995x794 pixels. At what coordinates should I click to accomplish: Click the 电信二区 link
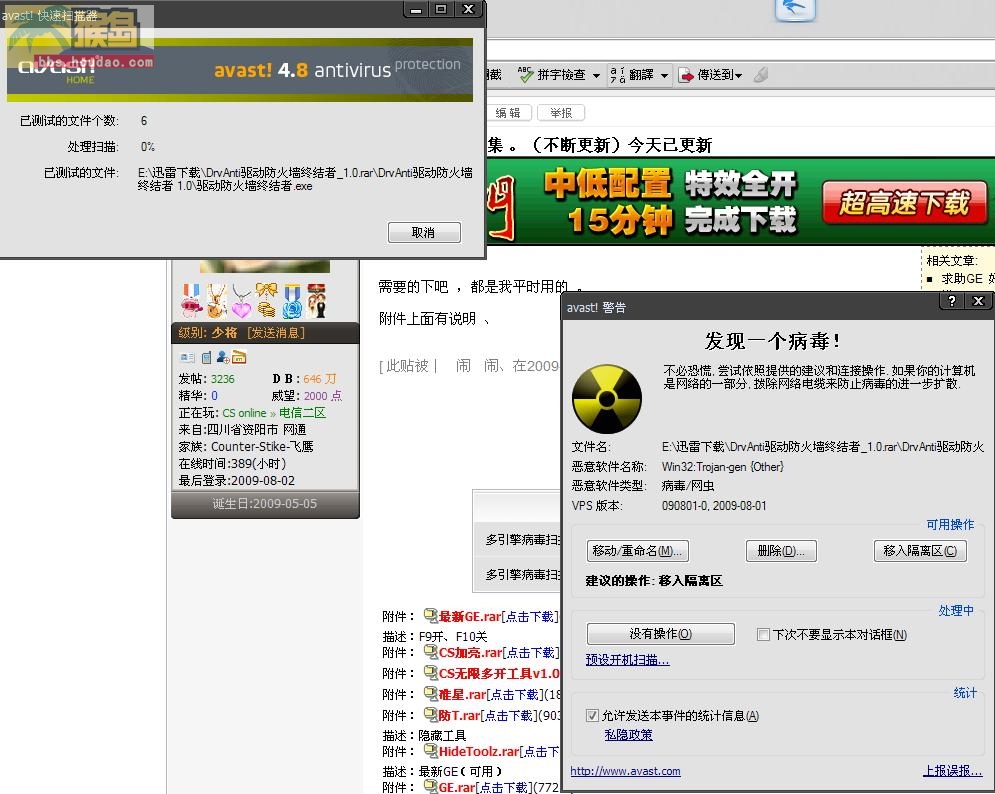[302, 413]
